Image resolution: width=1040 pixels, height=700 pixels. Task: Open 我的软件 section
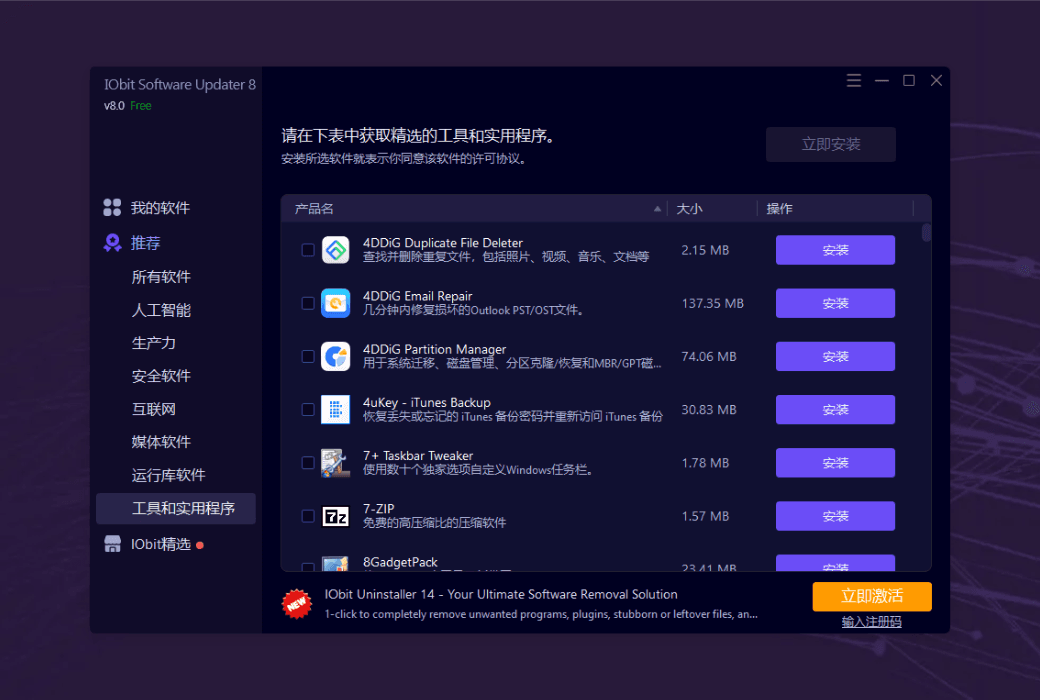[160, 208]
